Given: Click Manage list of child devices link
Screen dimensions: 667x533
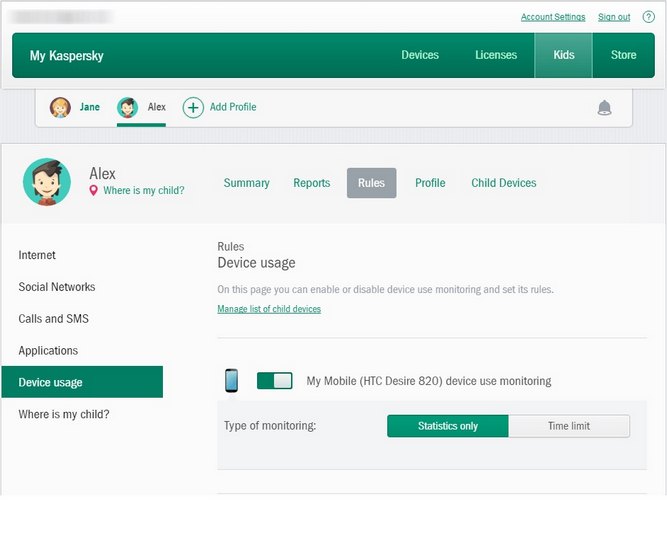Looking at the screenshot, I should coord(269,309).
